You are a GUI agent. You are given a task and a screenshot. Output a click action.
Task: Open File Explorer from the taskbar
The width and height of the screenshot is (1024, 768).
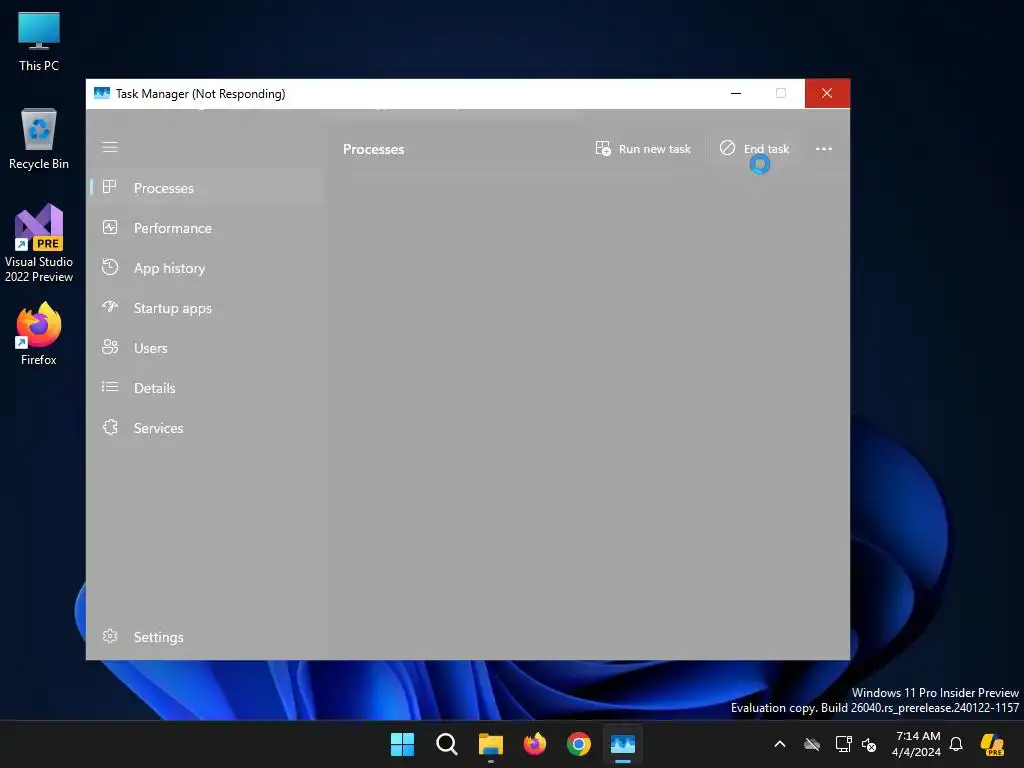[x=490, y=744]
